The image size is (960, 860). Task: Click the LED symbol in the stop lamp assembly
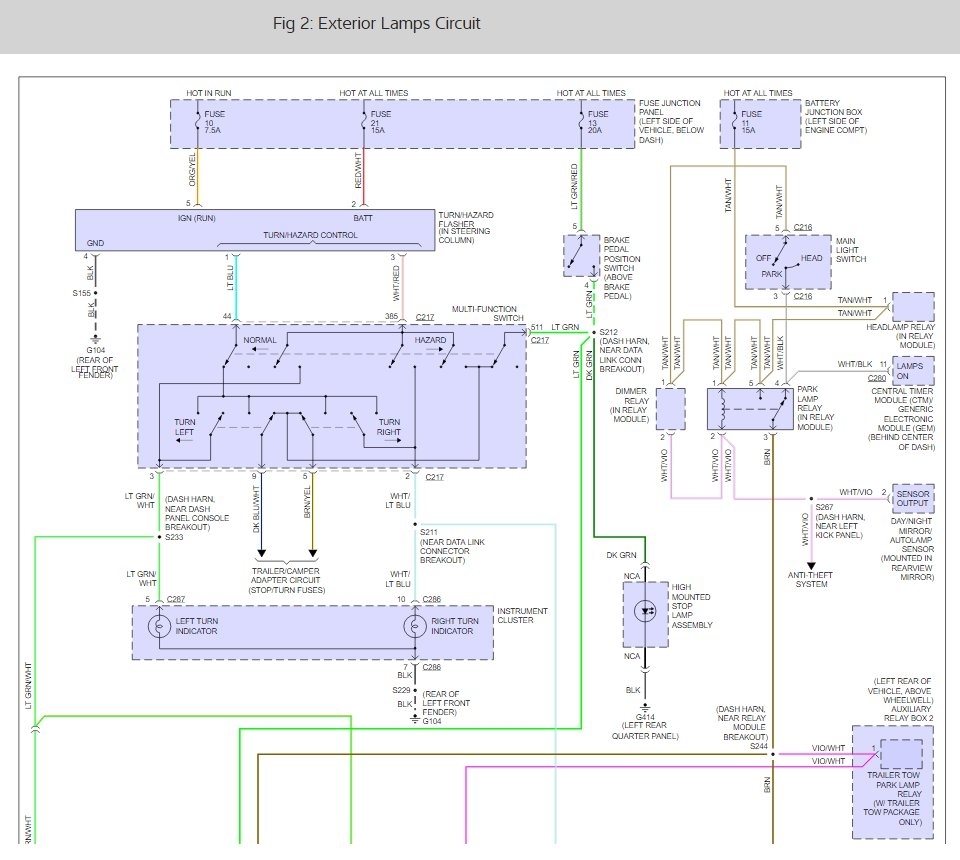pyautogui.click(x=645, y=611)
